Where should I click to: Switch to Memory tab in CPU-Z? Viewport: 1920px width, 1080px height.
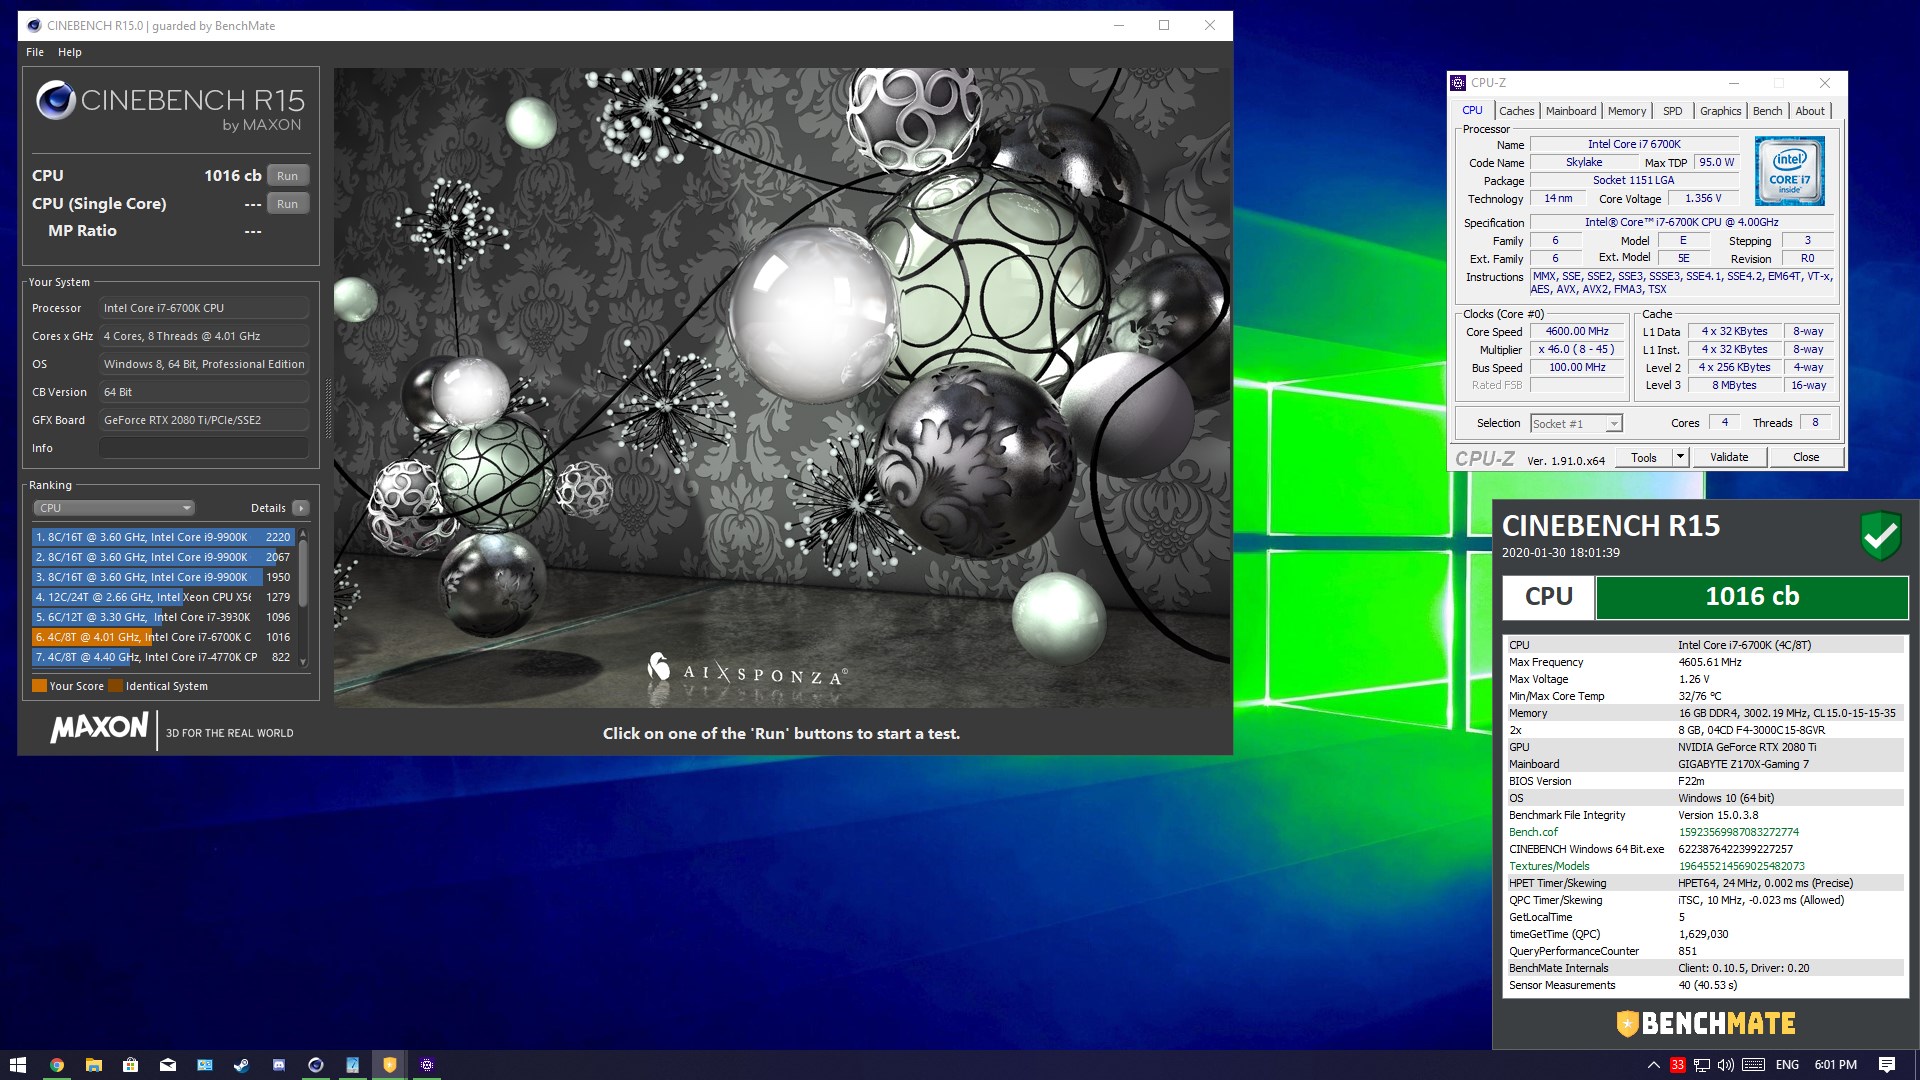tap(1627, 111)
